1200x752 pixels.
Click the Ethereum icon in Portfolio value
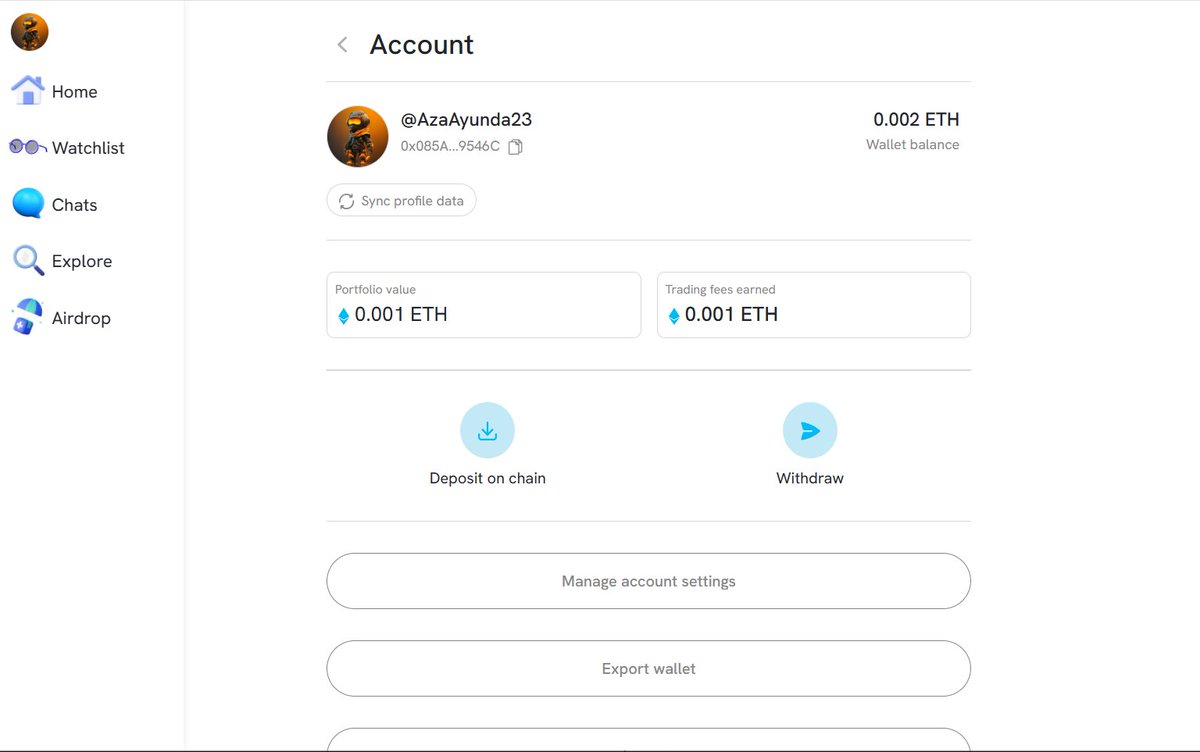(343, 316)
